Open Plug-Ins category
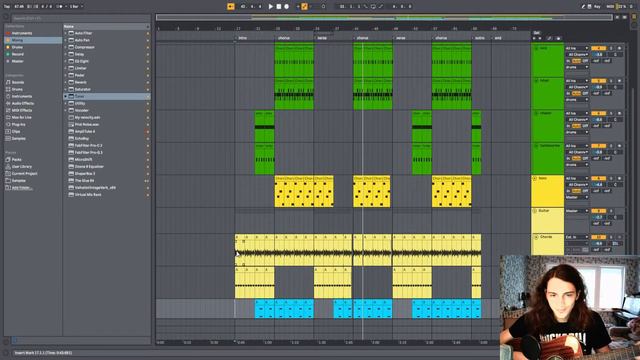The height and width of the screenshot is (360, 640). click(18, 124)
